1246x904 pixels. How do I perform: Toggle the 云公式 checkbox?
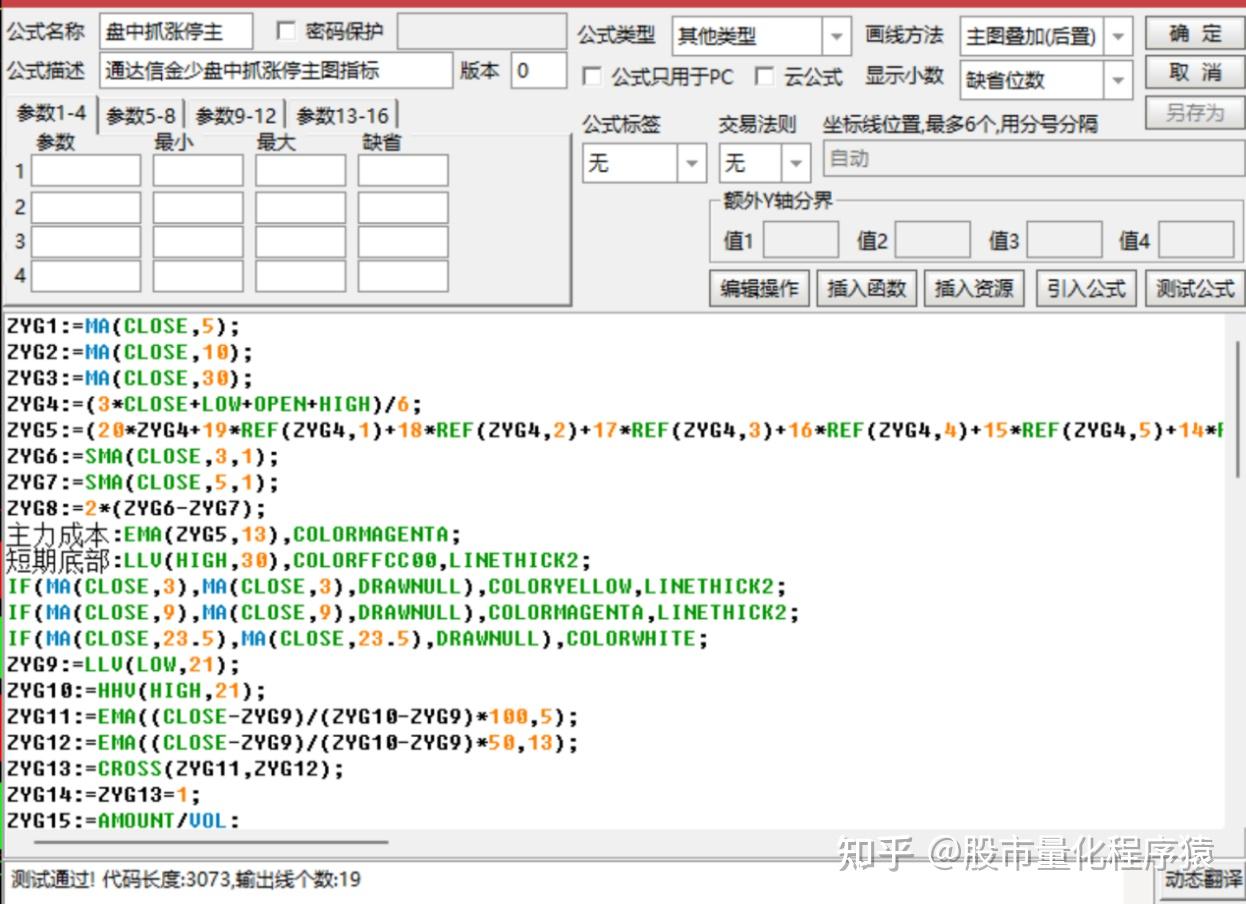pyautogui.click(x=764, y=77)
